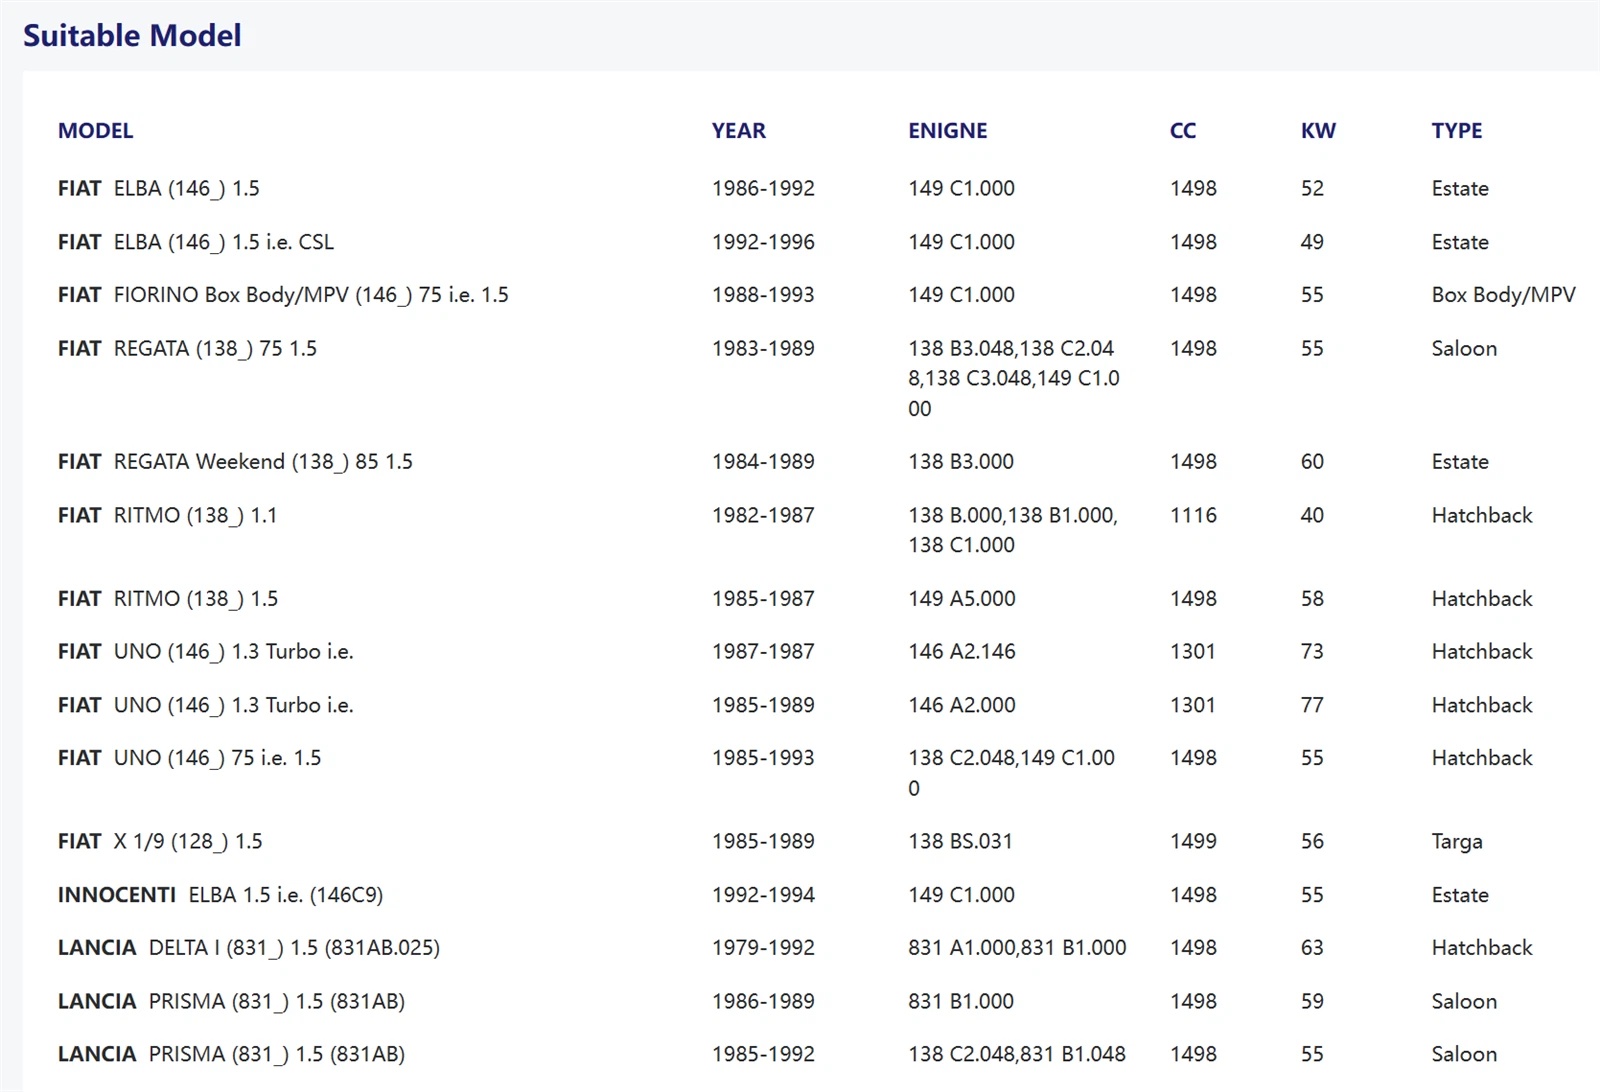Click year 1983-1989 cell

click(x=763, y=349)
